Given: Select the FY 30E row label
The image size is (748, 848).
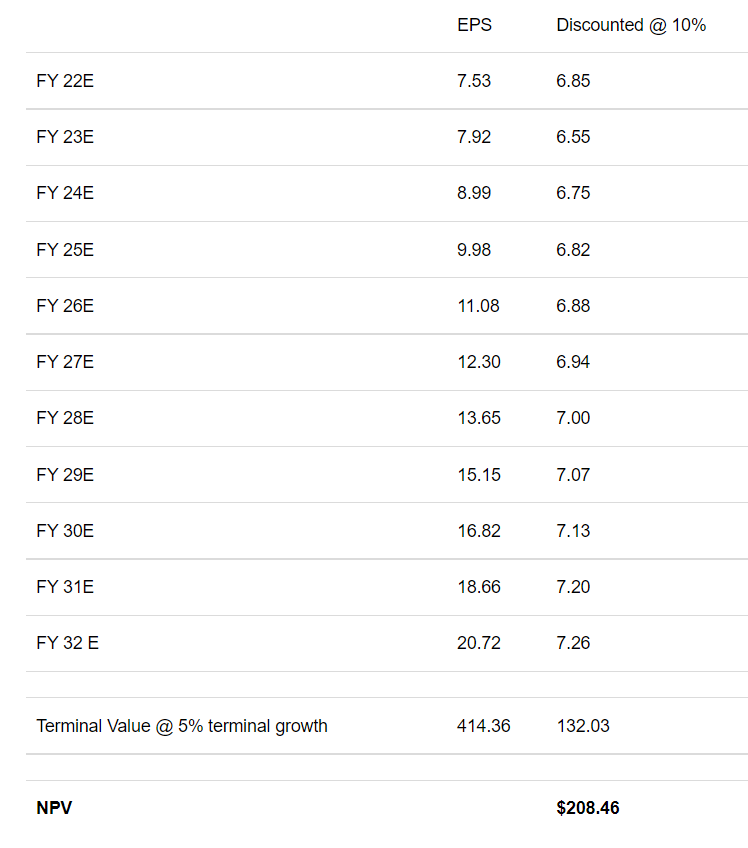Looking at the screenshot, I should click(65, 530).
